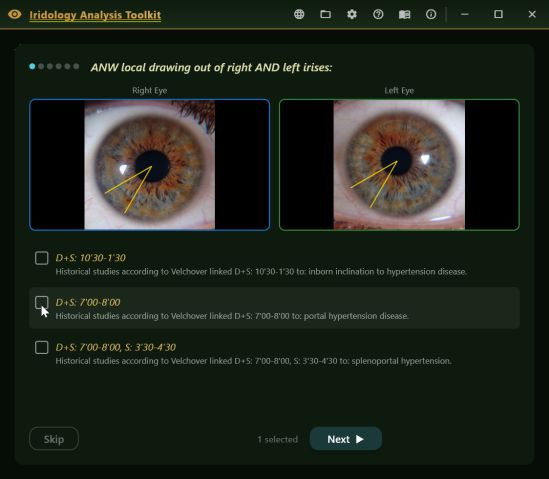Click the portal hypertension disease description
Image resolution: width=549 pixels, height=479 pixels.
click(232, 316)
